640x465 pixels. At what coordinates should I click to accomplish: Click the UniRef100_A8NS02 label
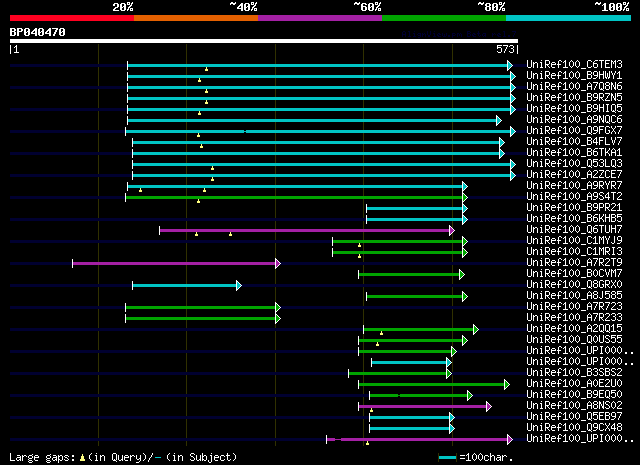[574, 406]
